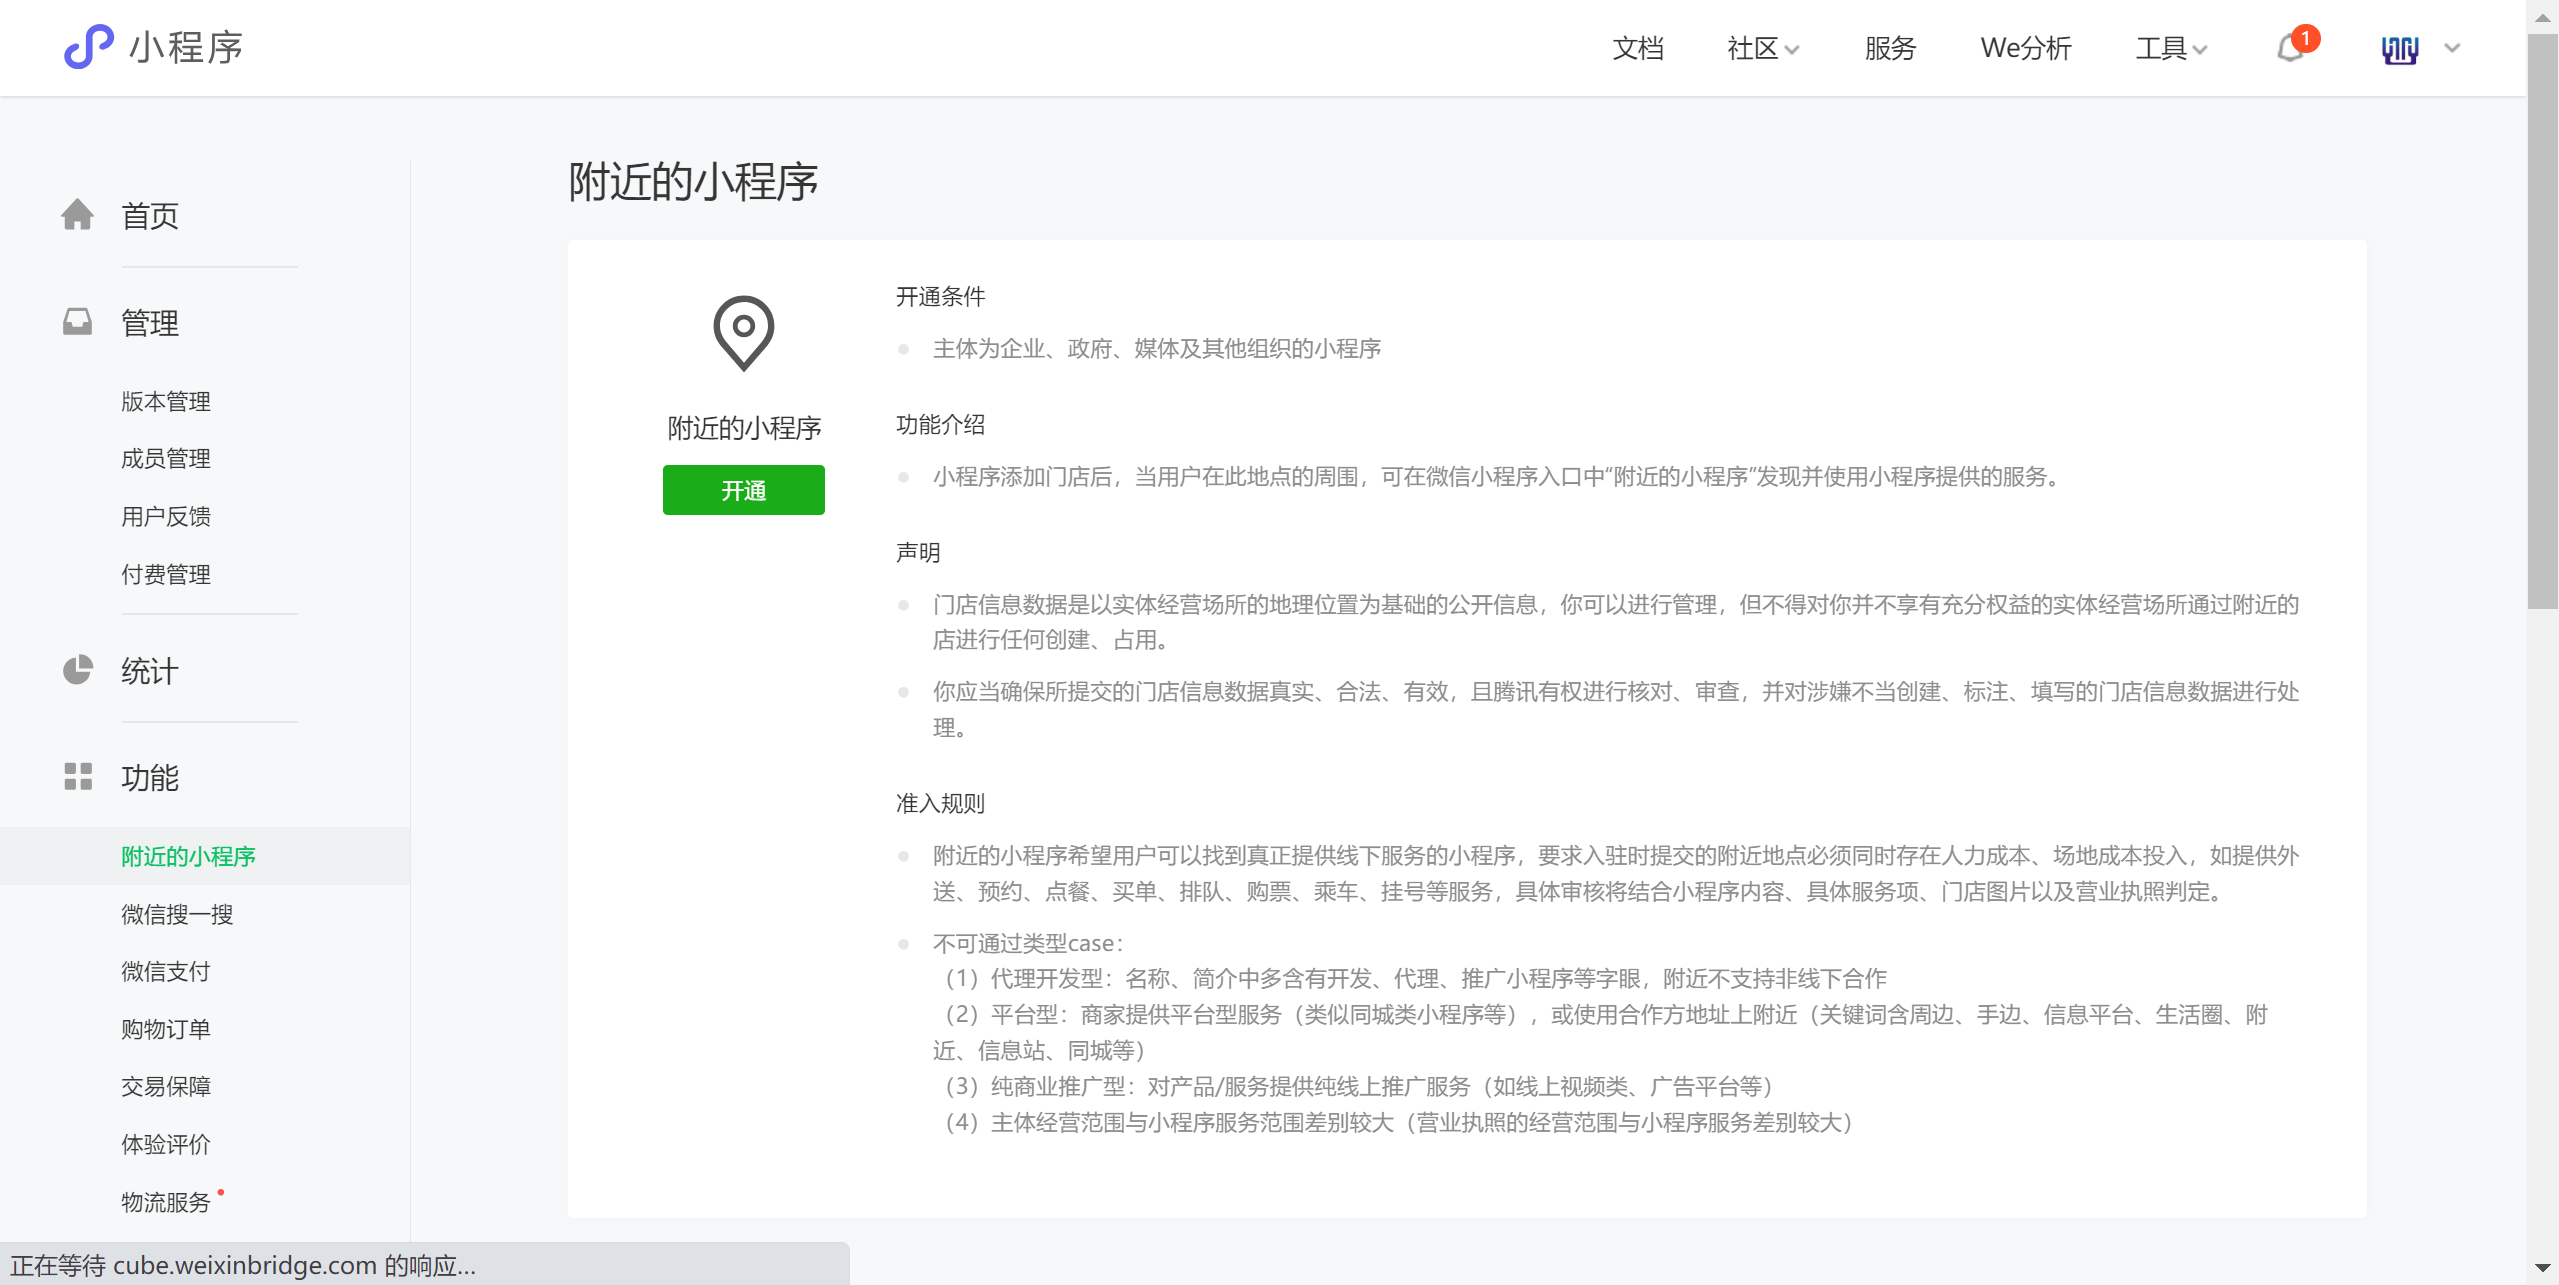Click the 开通条件 heading
The height and width of the screenshot is (1285, 2559).
[x=940, y=296]
